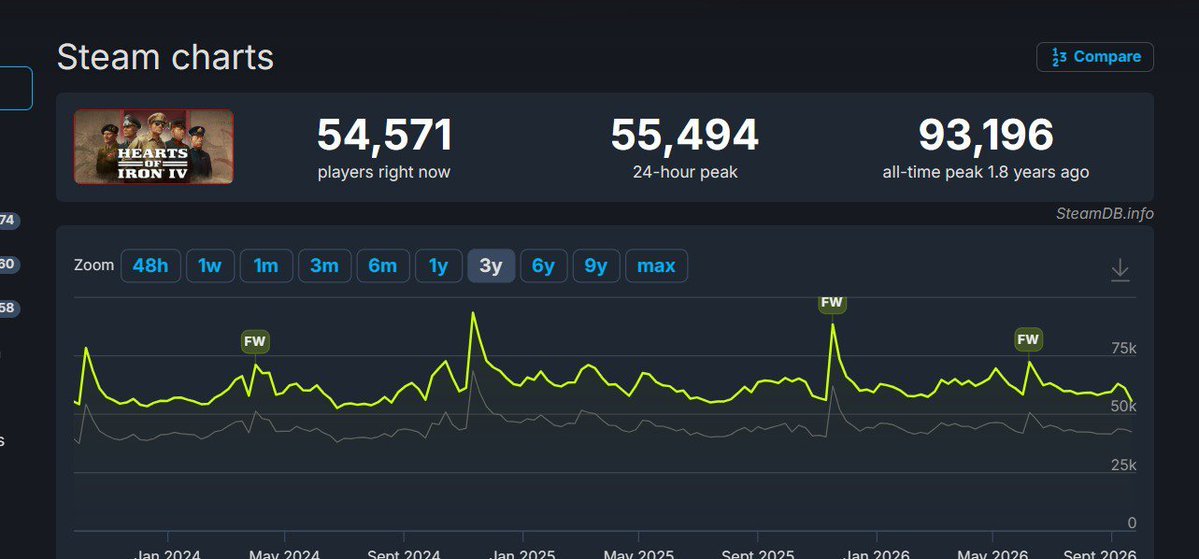Click the 25k y-axis label

(1123, 465)
